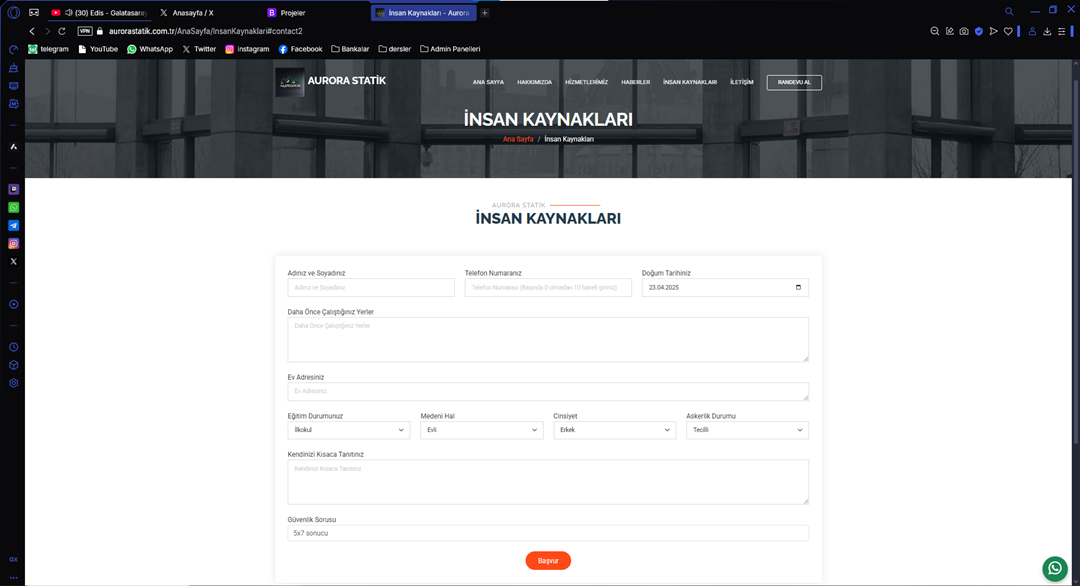
Task: Click the blue ad blocker shield icon
Action: pos(978,31)
